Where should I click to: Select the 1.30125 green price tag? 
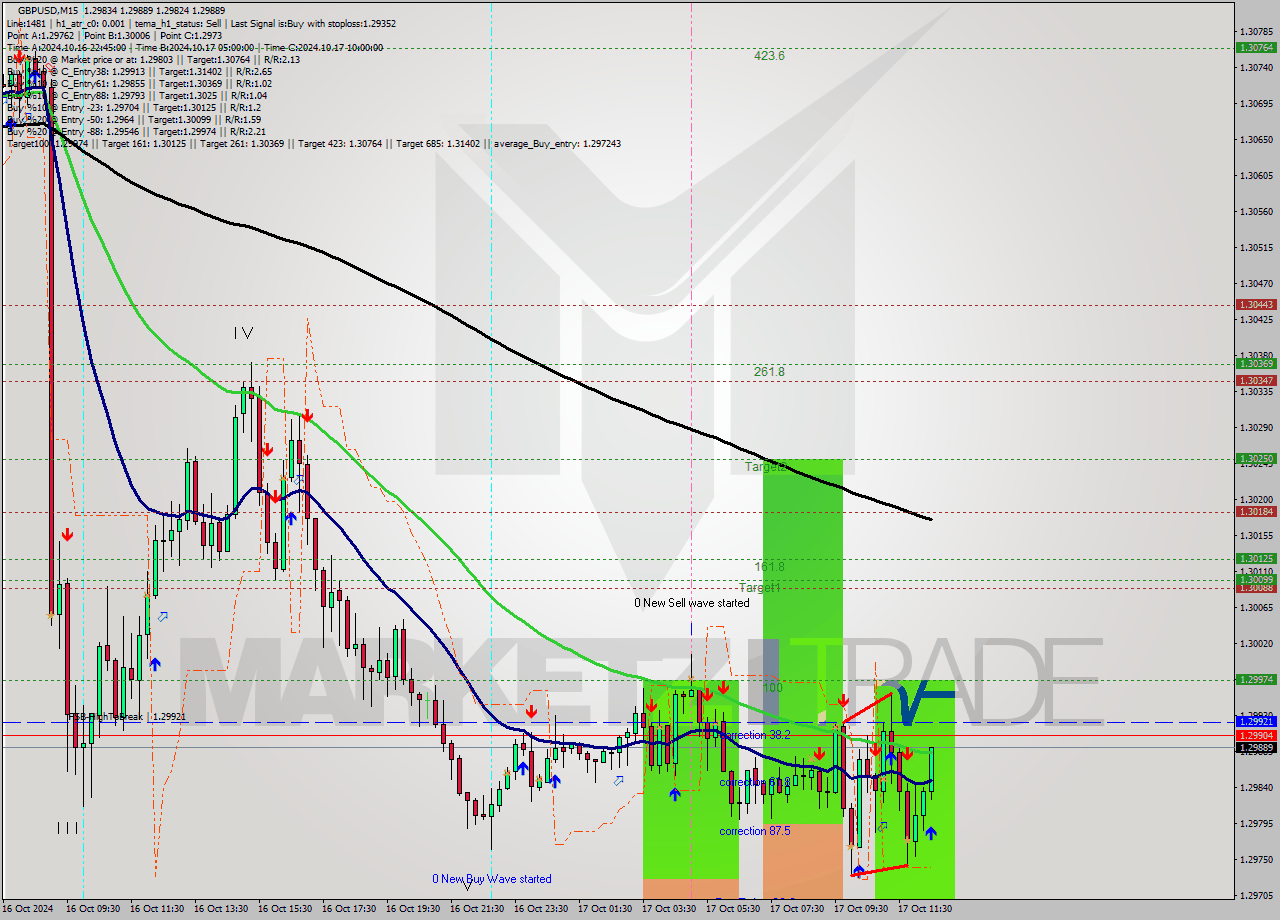point(1255,559)
